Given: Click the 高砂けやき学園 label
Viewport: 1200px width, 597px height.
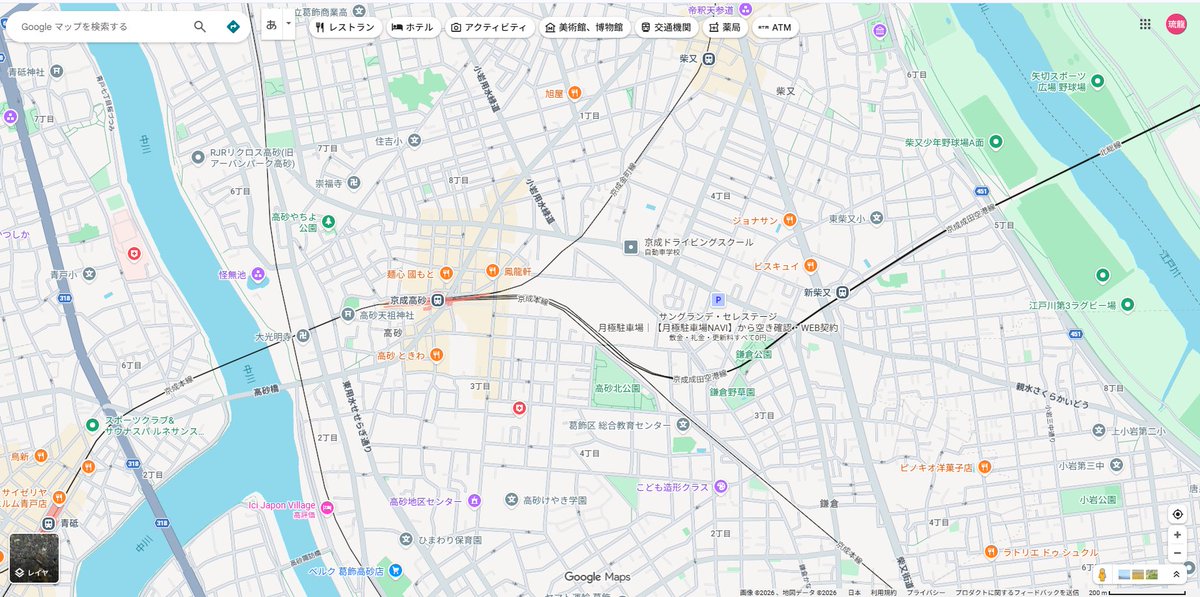Looking at the screenshot, I should [x=557, y=500].
